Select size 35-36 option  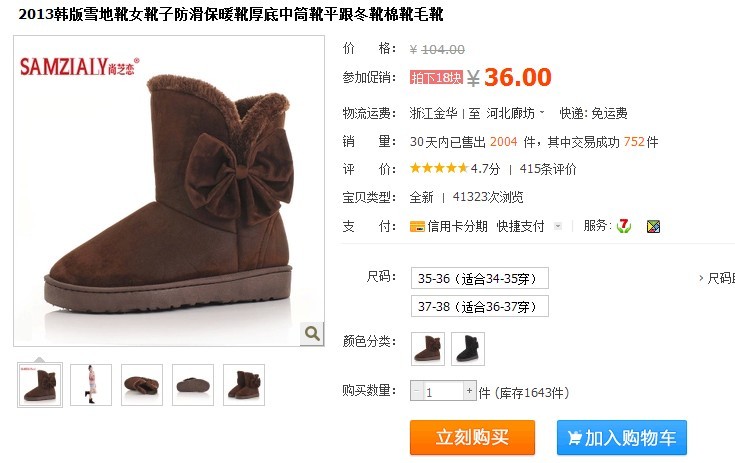pos(480,278)
